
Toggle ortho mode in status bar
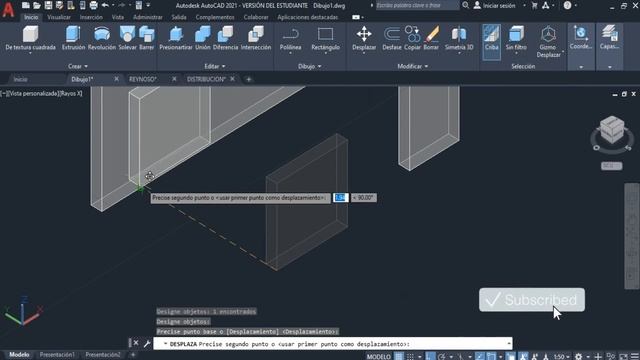(x=430, y=356)
